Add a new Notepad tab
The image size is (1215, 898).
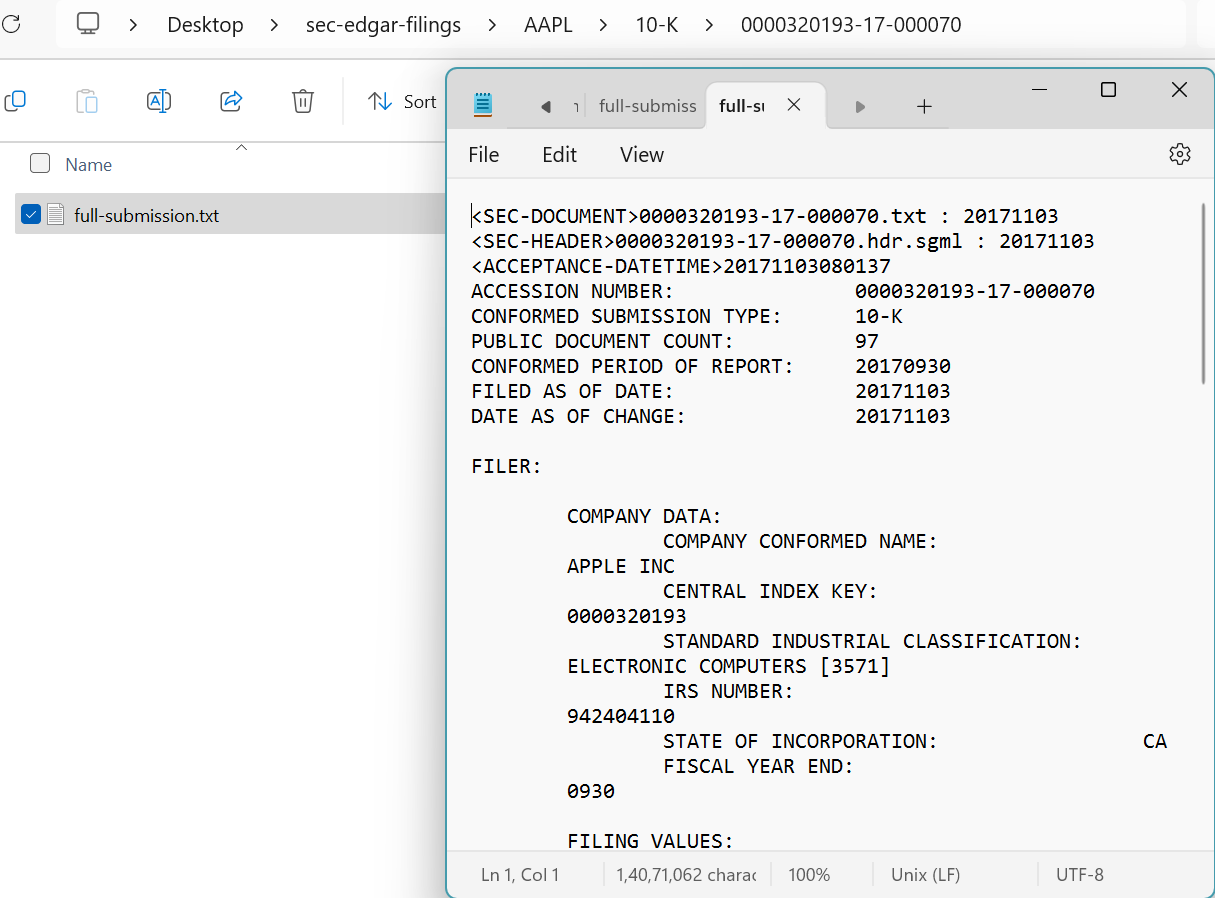pos(924,106)
